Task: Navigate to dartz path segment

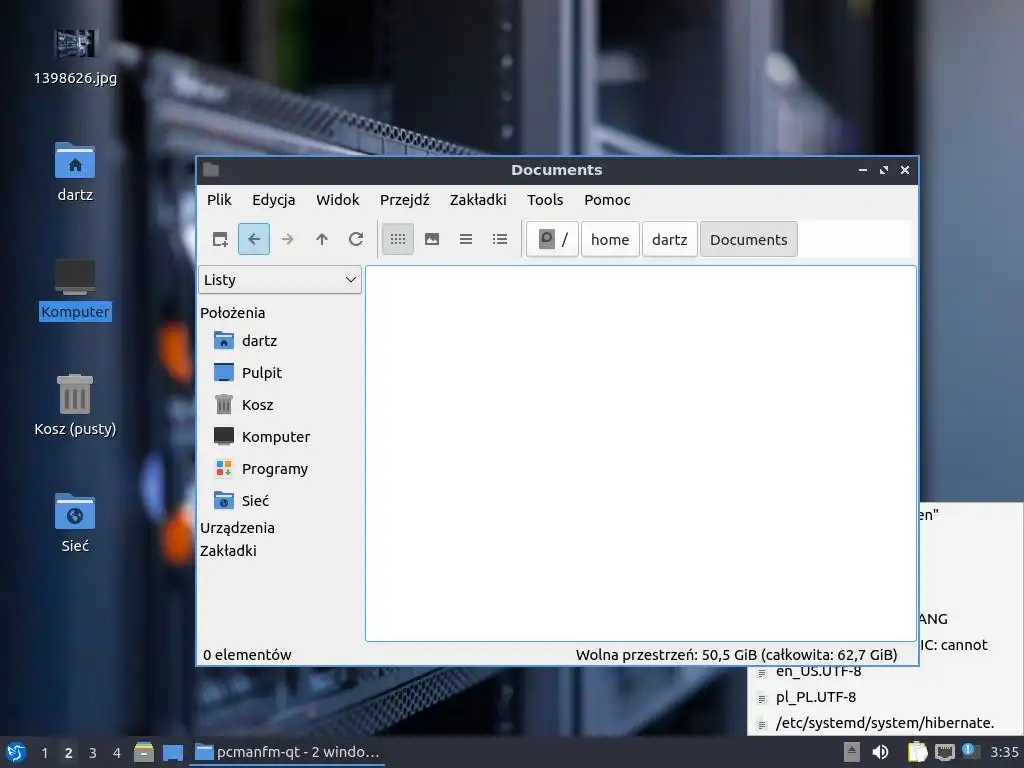Action: [x=669, y=239]
